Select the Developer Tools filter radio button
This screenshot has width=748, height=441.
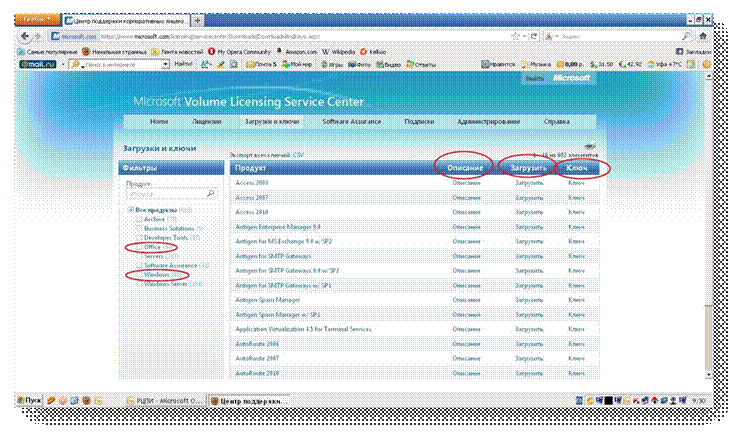point(139,237)
